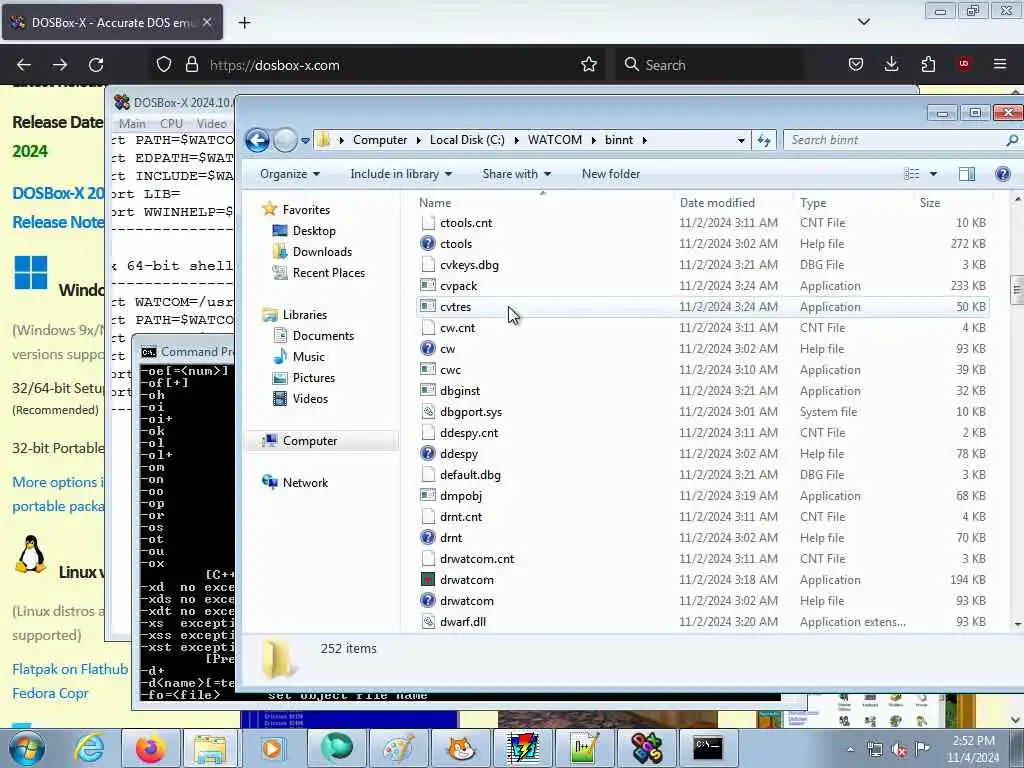This screenshot has width=1024, height=768.
Task: Click the Firefox taskbar icon
Action: pos(150,748)
